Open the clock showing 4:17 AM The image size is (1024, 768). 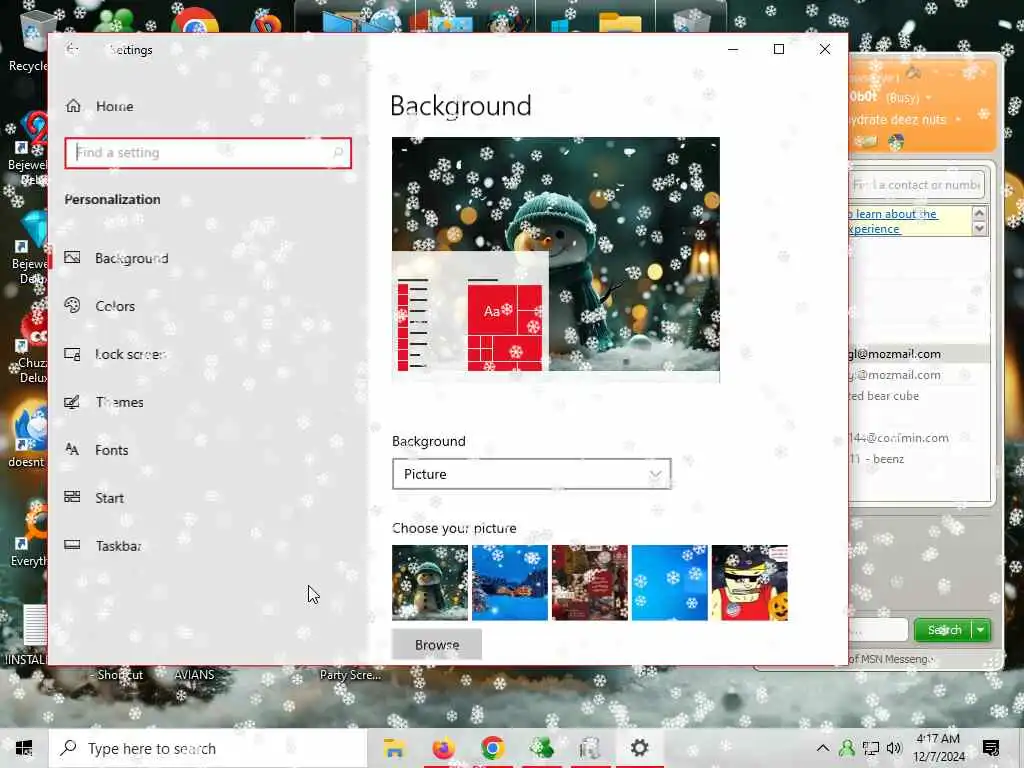(938, 748)
